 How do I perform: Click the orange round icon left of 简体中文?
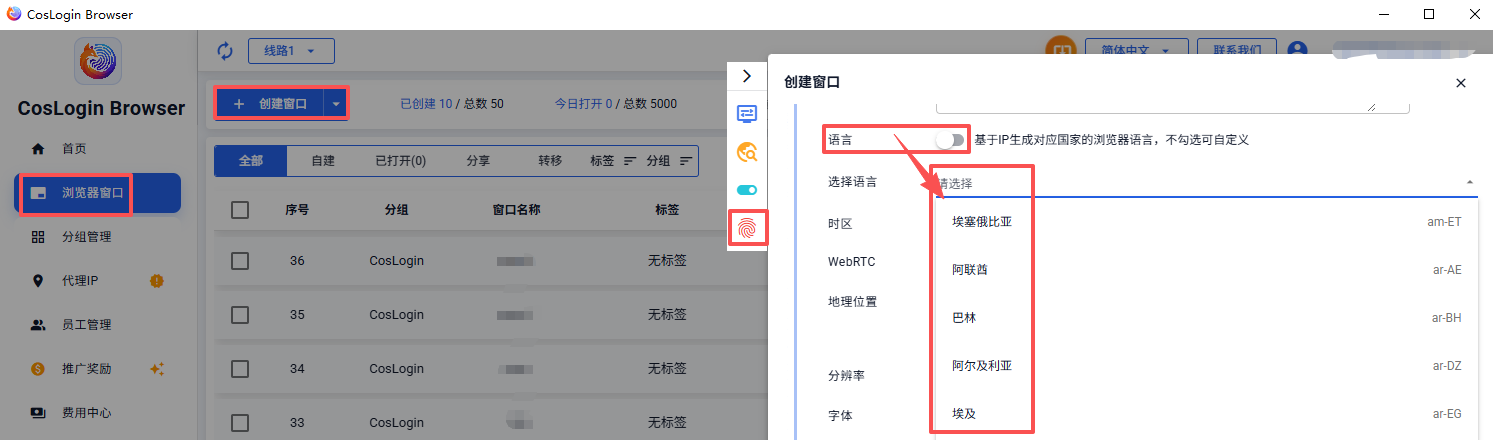pos(1060,50)
